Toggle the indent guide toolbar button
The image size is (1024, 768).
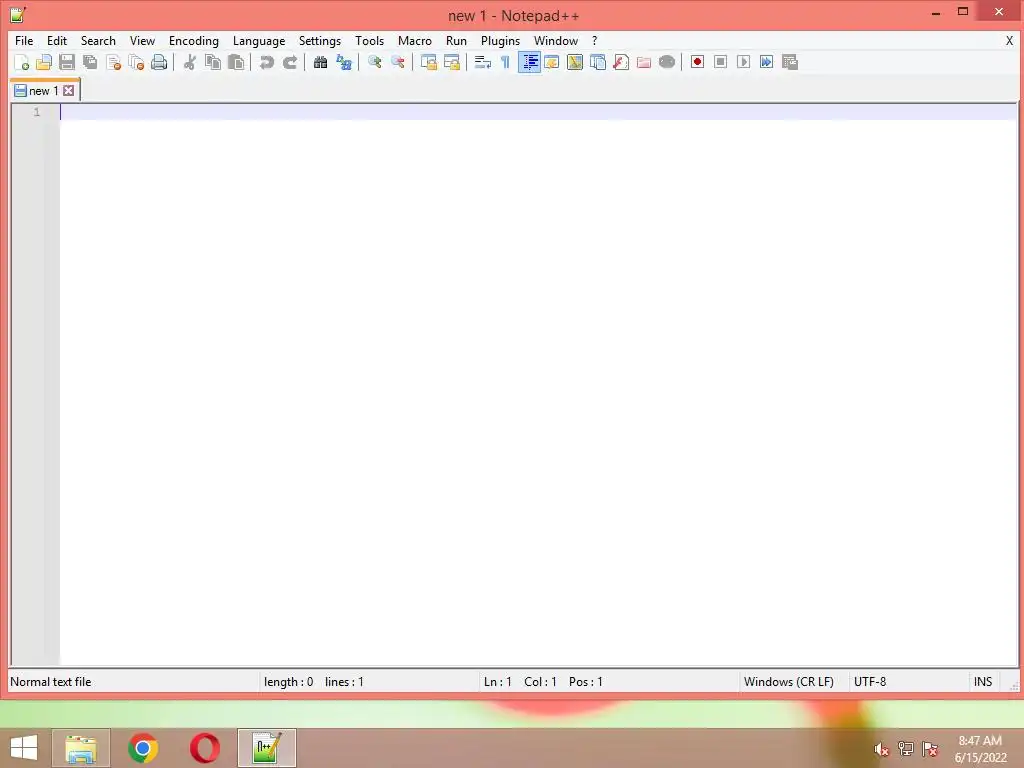coord(529,62)
